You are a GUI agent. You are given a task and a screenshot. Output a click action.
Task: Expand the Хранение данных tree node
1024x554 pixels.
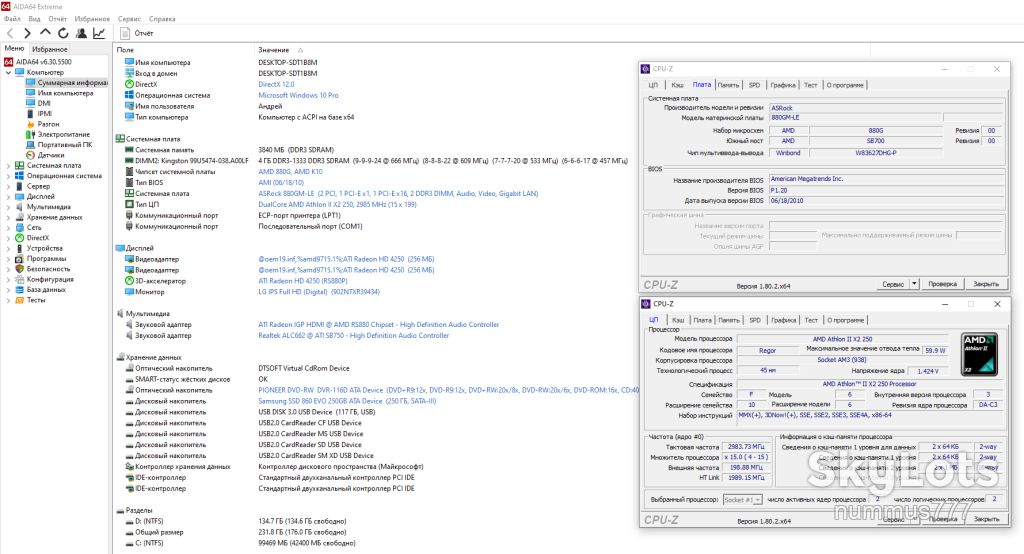(8, 218)
